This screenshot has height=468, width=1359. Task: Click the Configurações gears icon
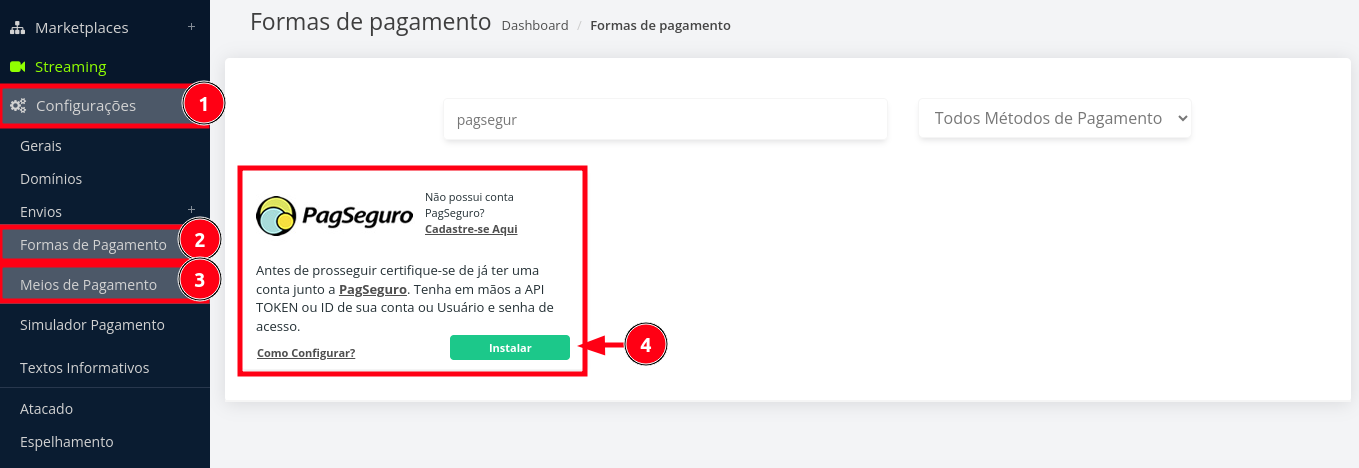pyautogui.click(x=18, y=105)
